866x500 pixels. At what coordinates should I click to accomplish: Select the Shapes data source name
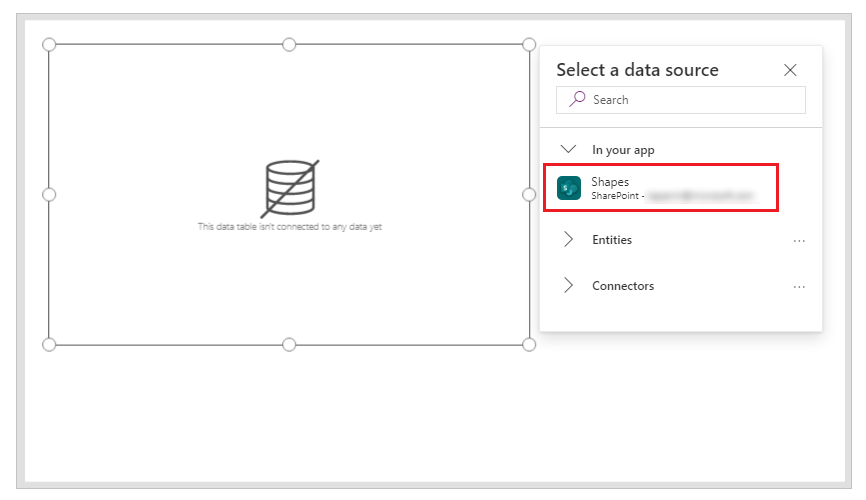(x=610, y=181)
